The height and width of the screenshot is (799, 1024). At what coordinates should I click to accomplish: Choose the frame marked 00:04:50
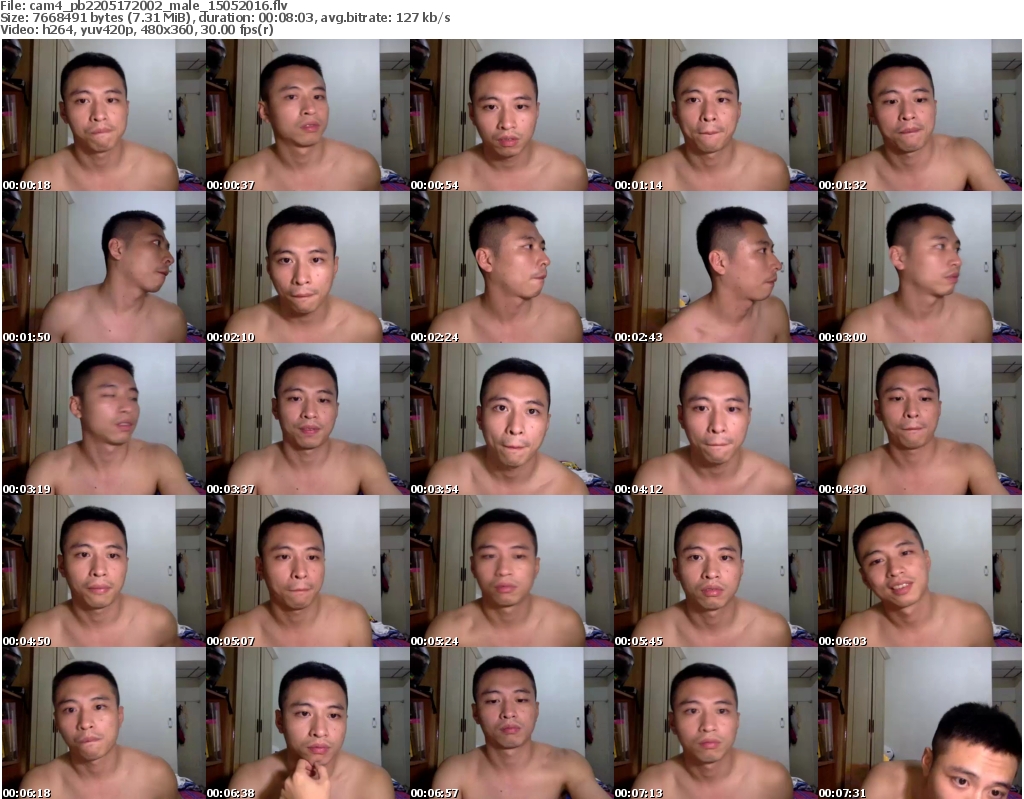(x=104, y=571)
